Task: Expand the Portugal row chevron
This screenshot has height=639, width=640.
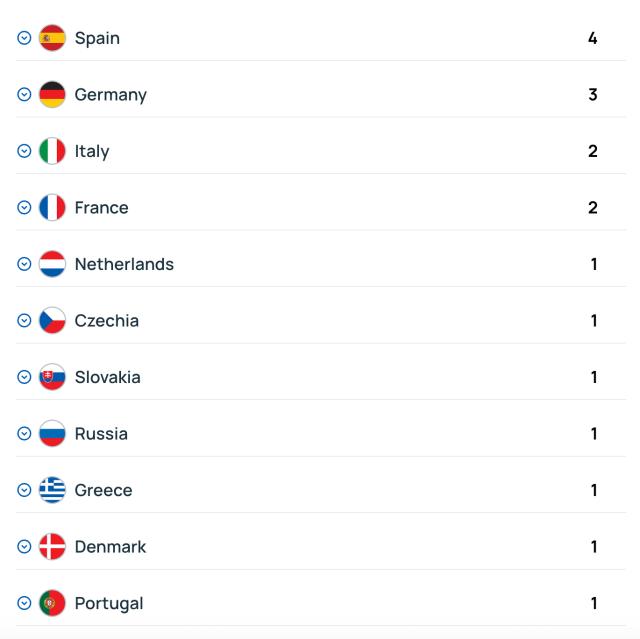Action: (x=24, y=603)
